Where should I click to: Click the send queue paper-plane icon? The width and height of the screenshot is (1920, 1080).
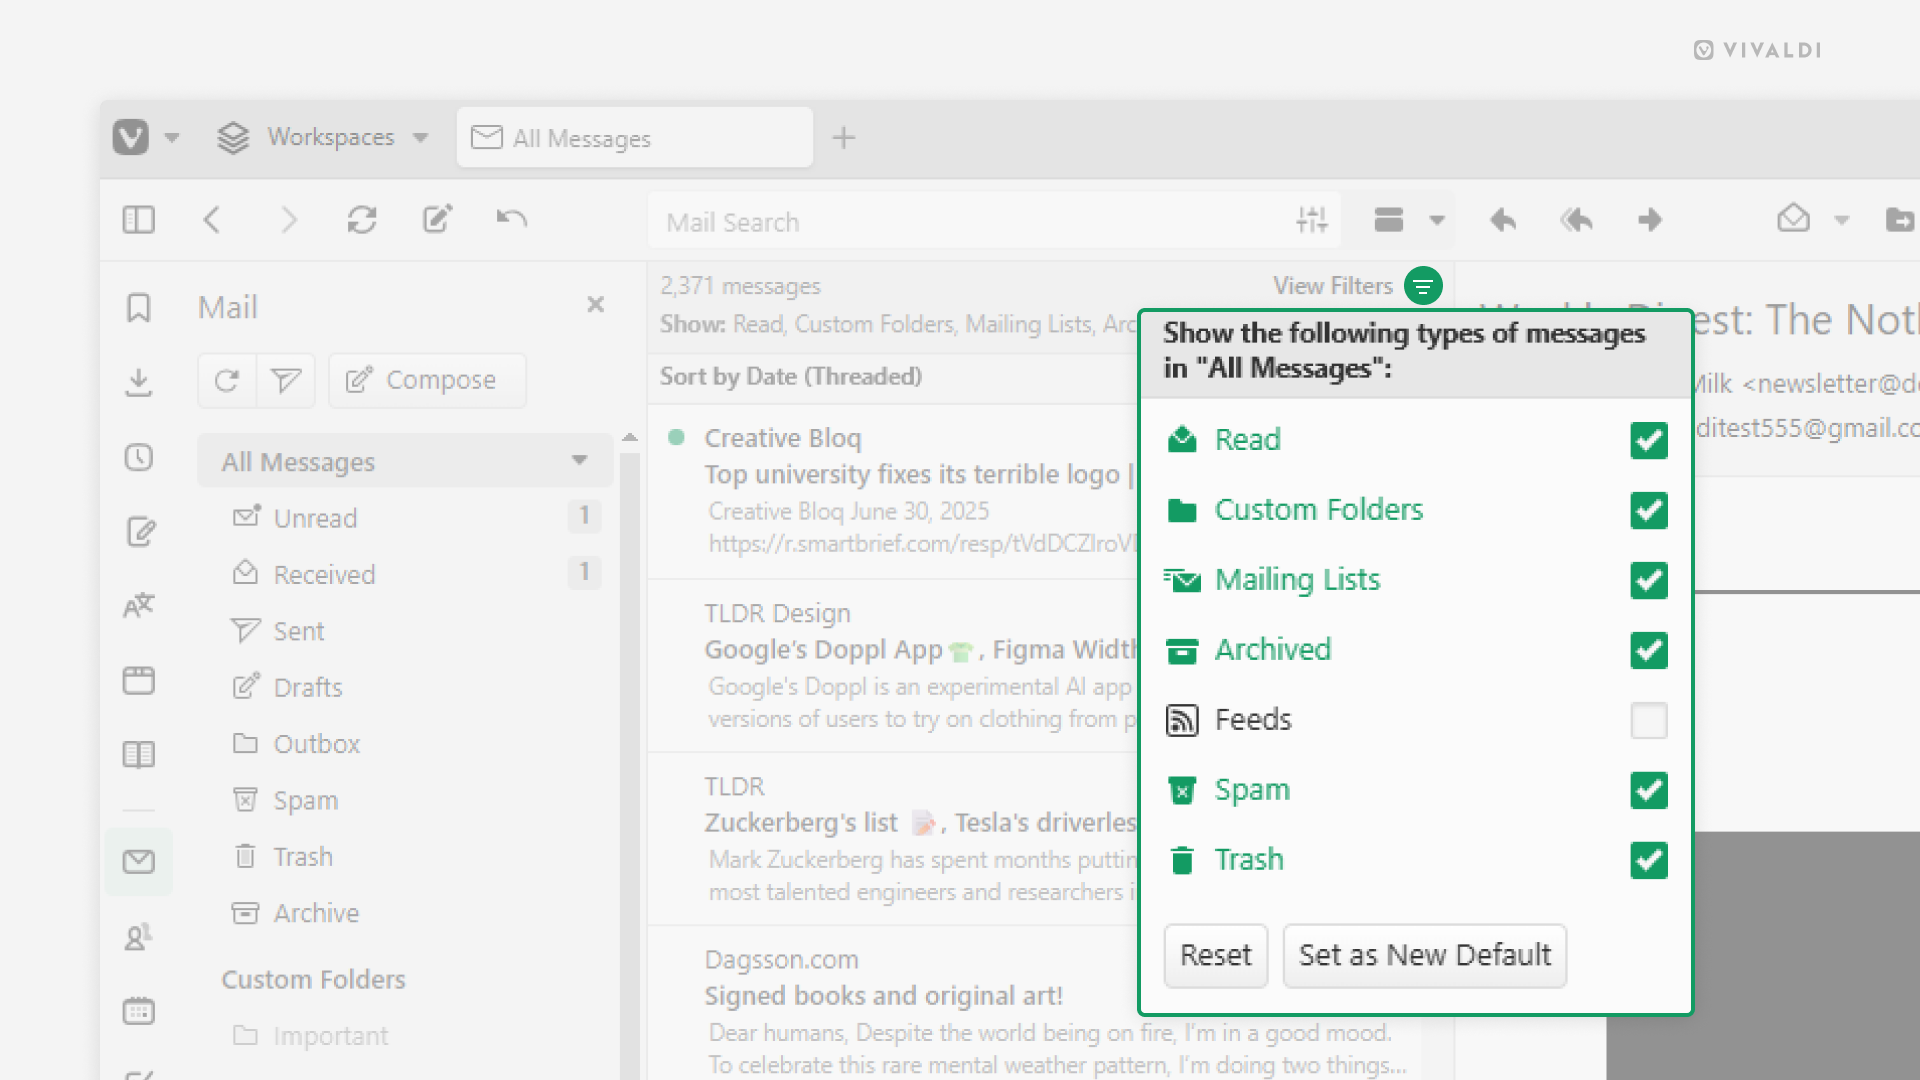[286, 381]
